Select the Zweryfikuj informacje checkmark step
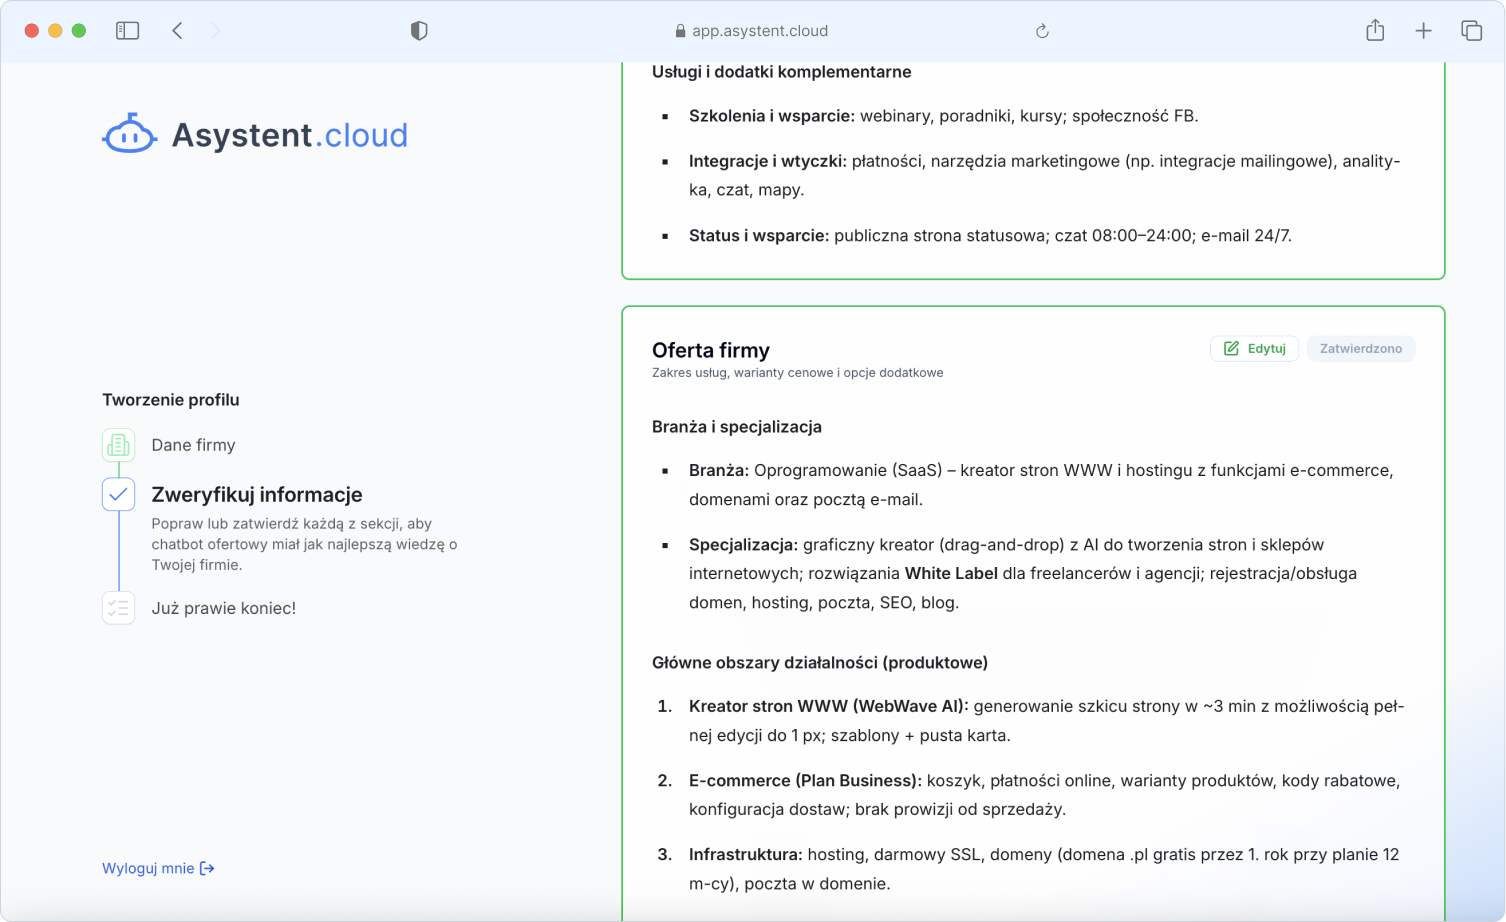 118,494
